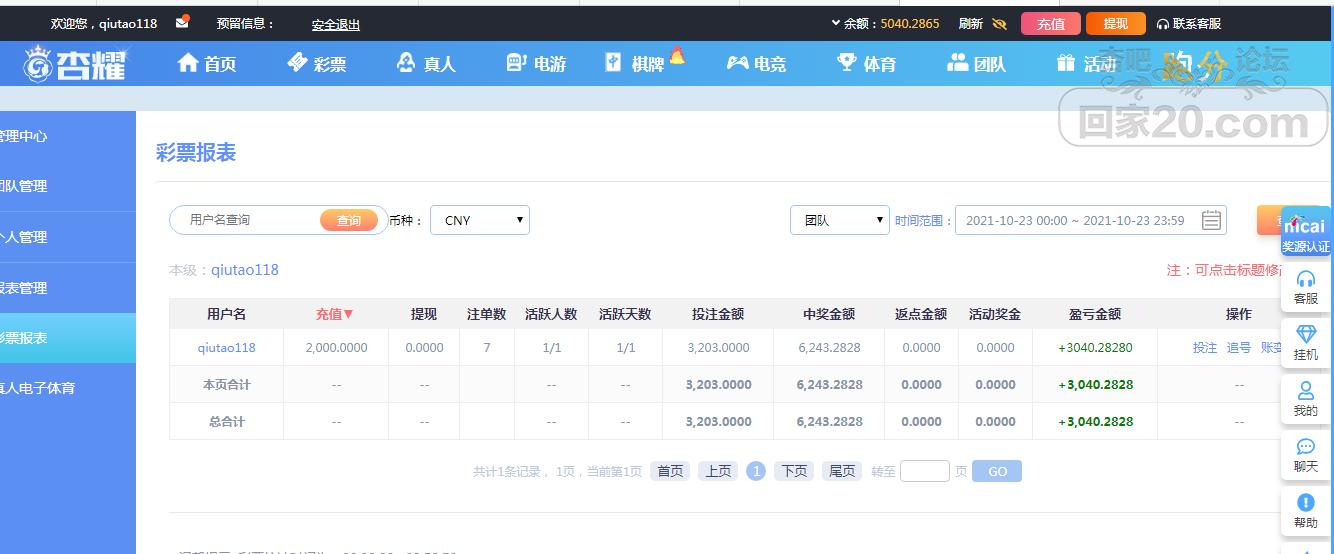This screenshot has width=1334, height=554.
Task: Open the 活动 promotions menu
Action: coord(1086,64)
